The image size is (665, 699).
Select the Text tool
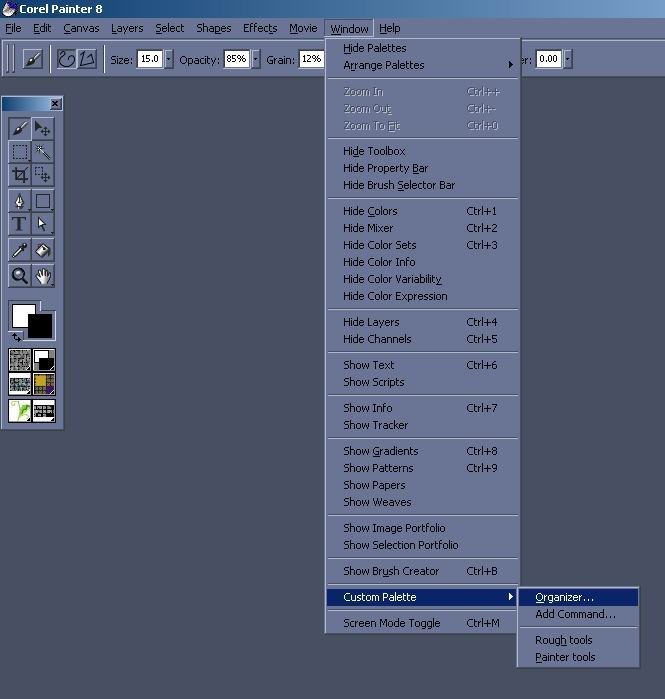tap(20, 224)
